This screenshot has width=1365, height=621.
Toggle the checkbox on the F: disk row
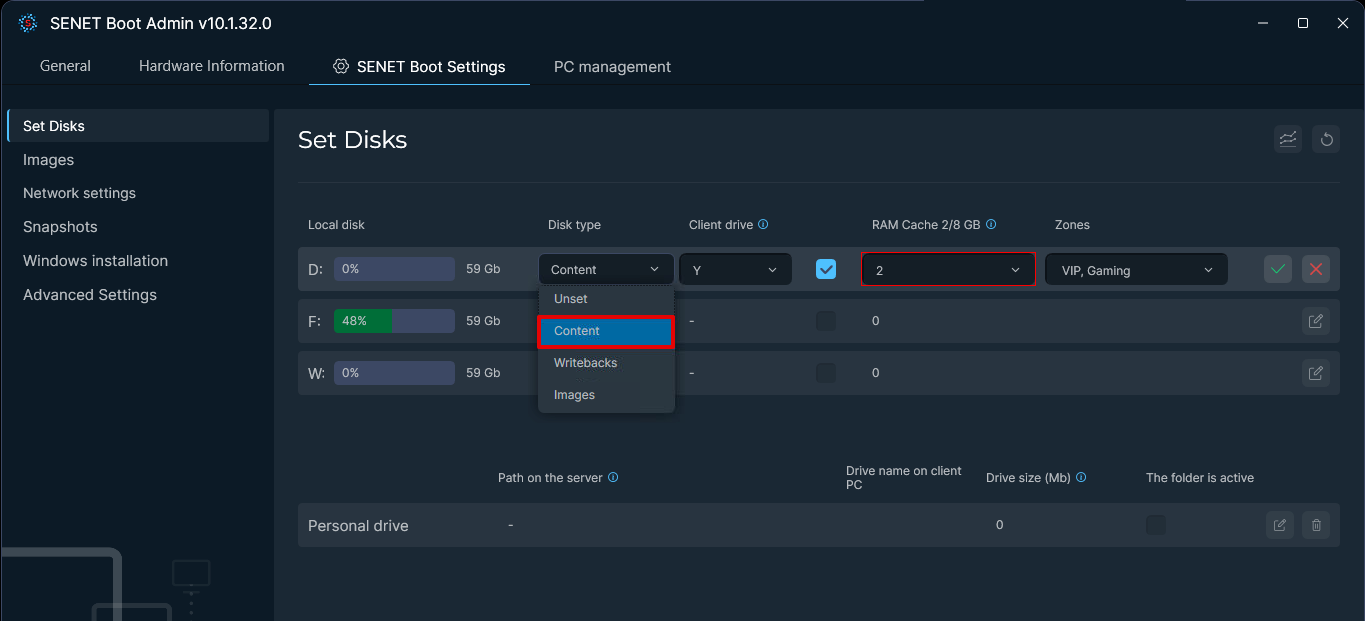click(x=825, y=320)
